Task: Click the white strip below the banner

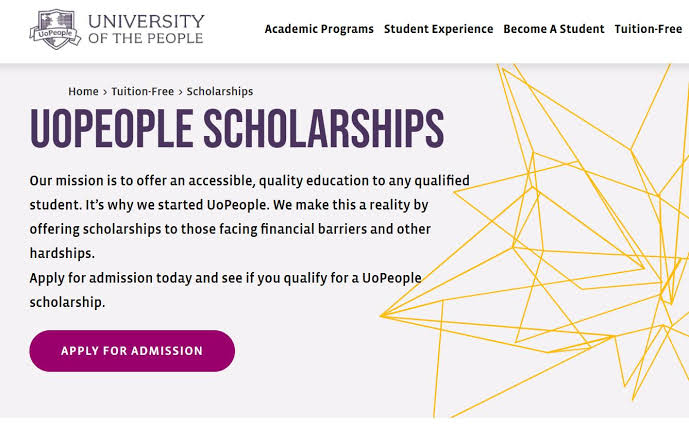Action: pyautogui.click(x=300, y=432)
